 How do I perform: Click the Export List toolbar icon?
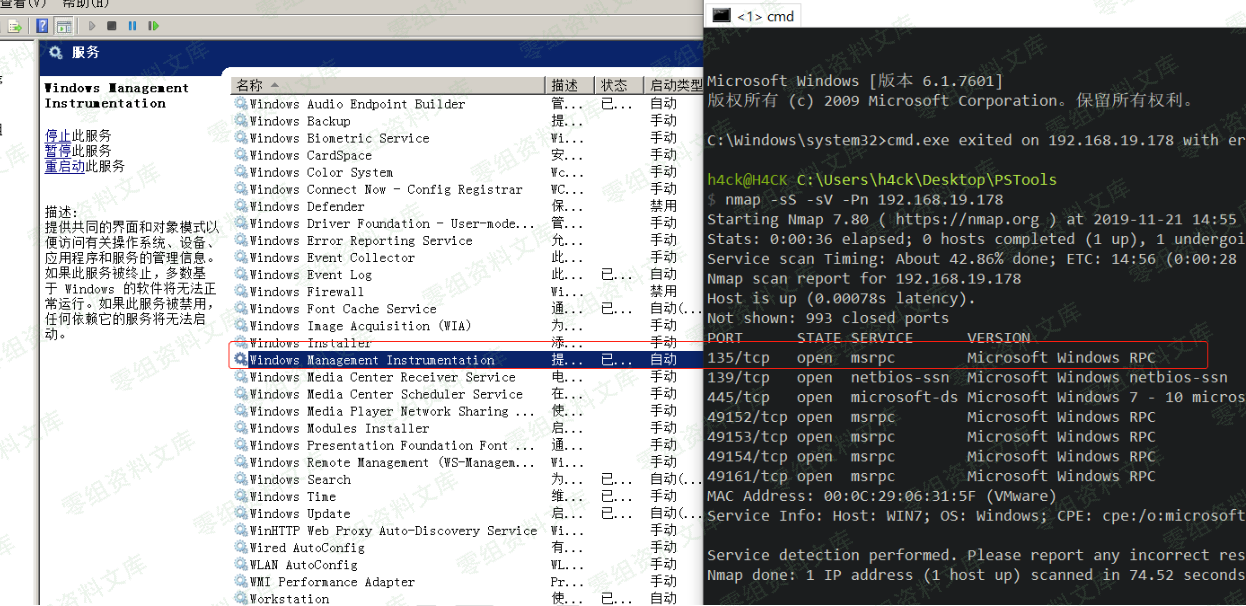14,26
